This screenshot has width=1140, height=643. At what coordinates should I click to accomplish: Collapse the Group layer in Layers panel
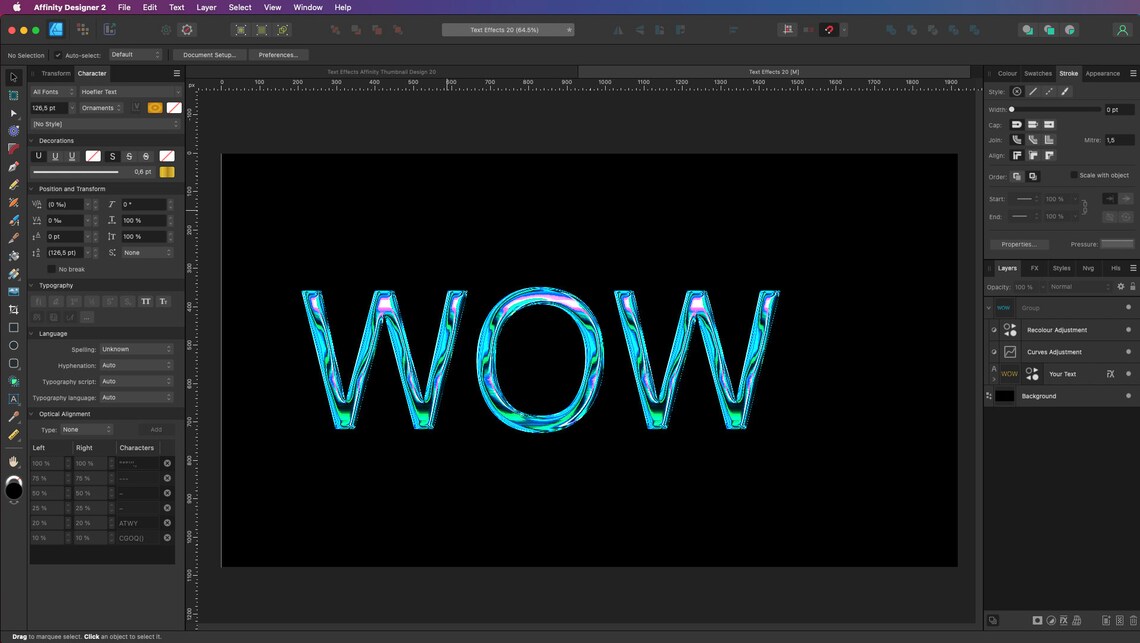click(989, 307)
